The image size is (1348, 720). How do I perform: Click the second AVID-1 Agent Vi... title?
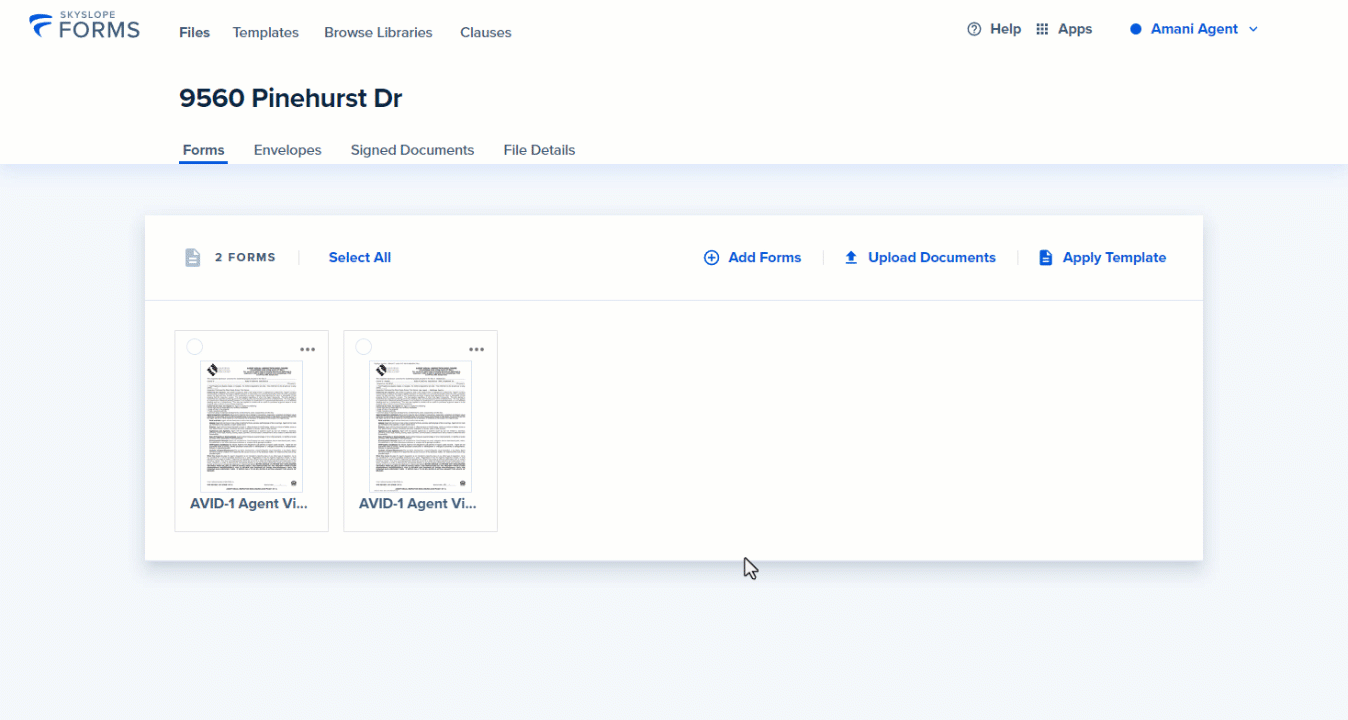coord(418,504)
